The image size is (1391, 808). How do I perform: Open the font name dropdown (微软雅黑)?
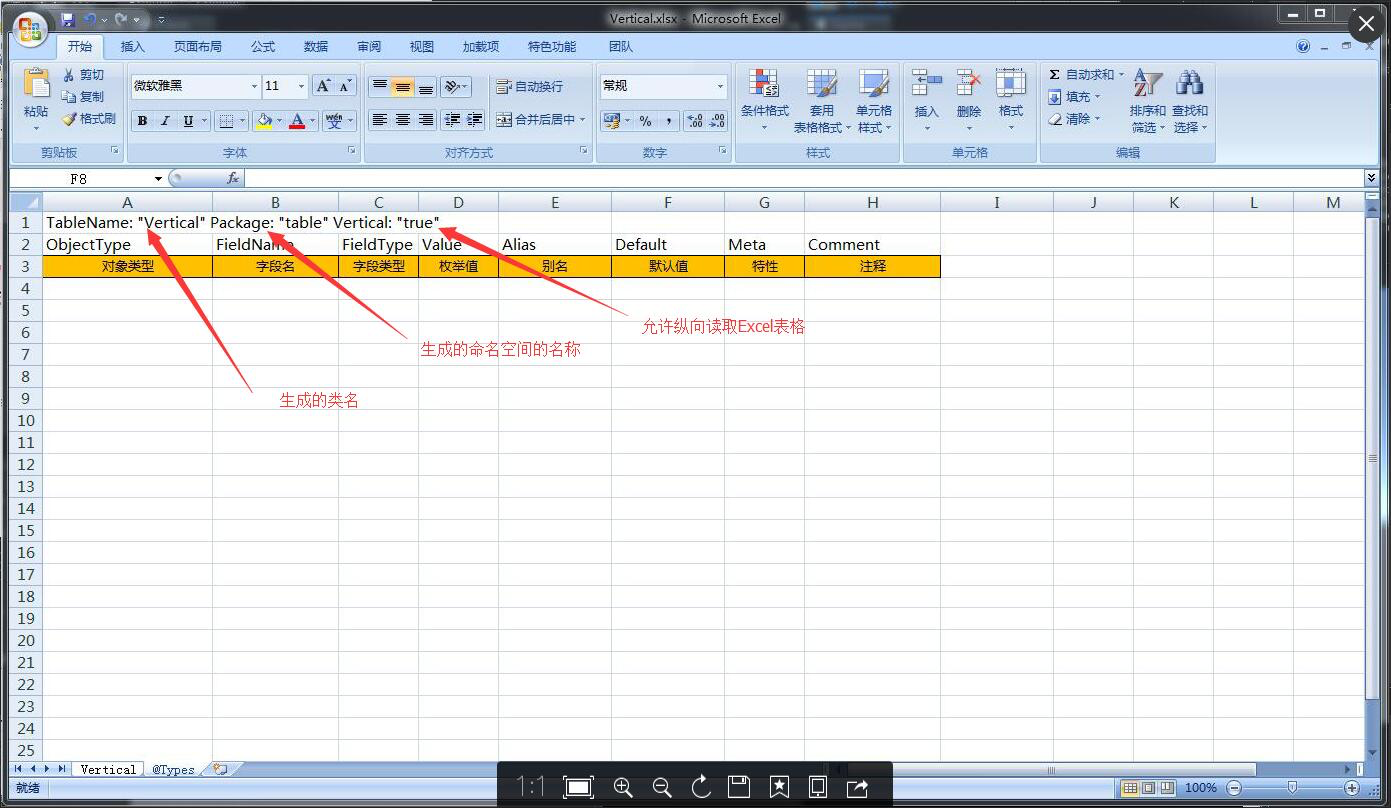253,86
